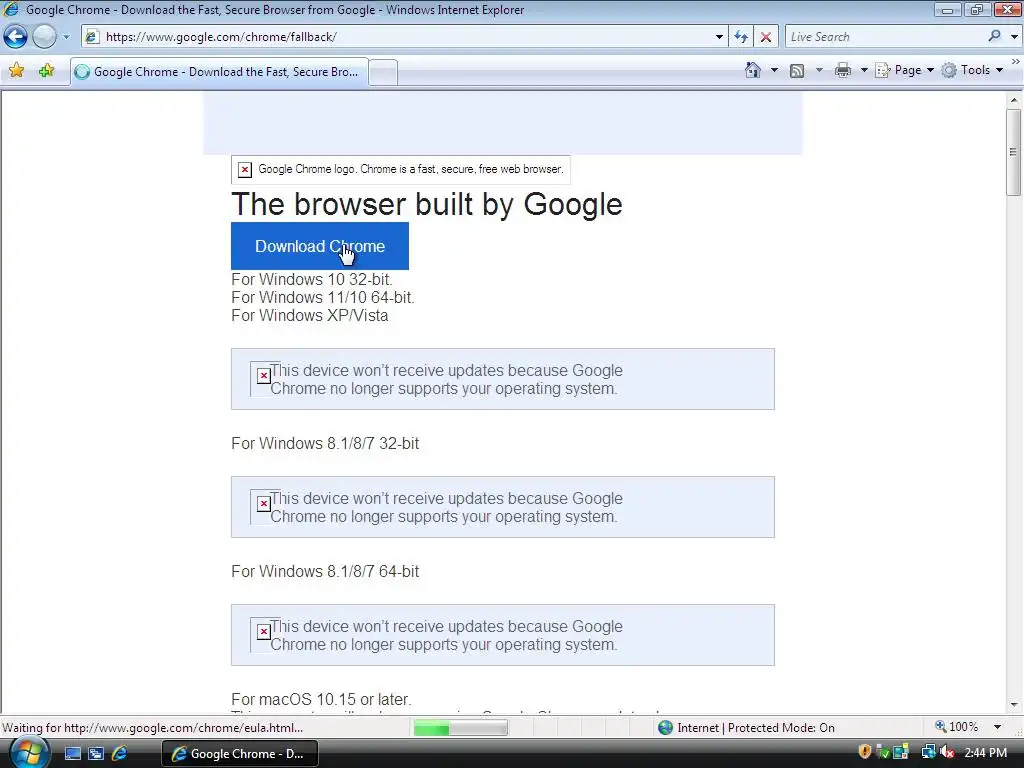Image resolution: width=1024 pixels, height=768 pixels.
Task: Click 'For Windows 11/10 64-bit.' text
Action: tap(323, 298)
